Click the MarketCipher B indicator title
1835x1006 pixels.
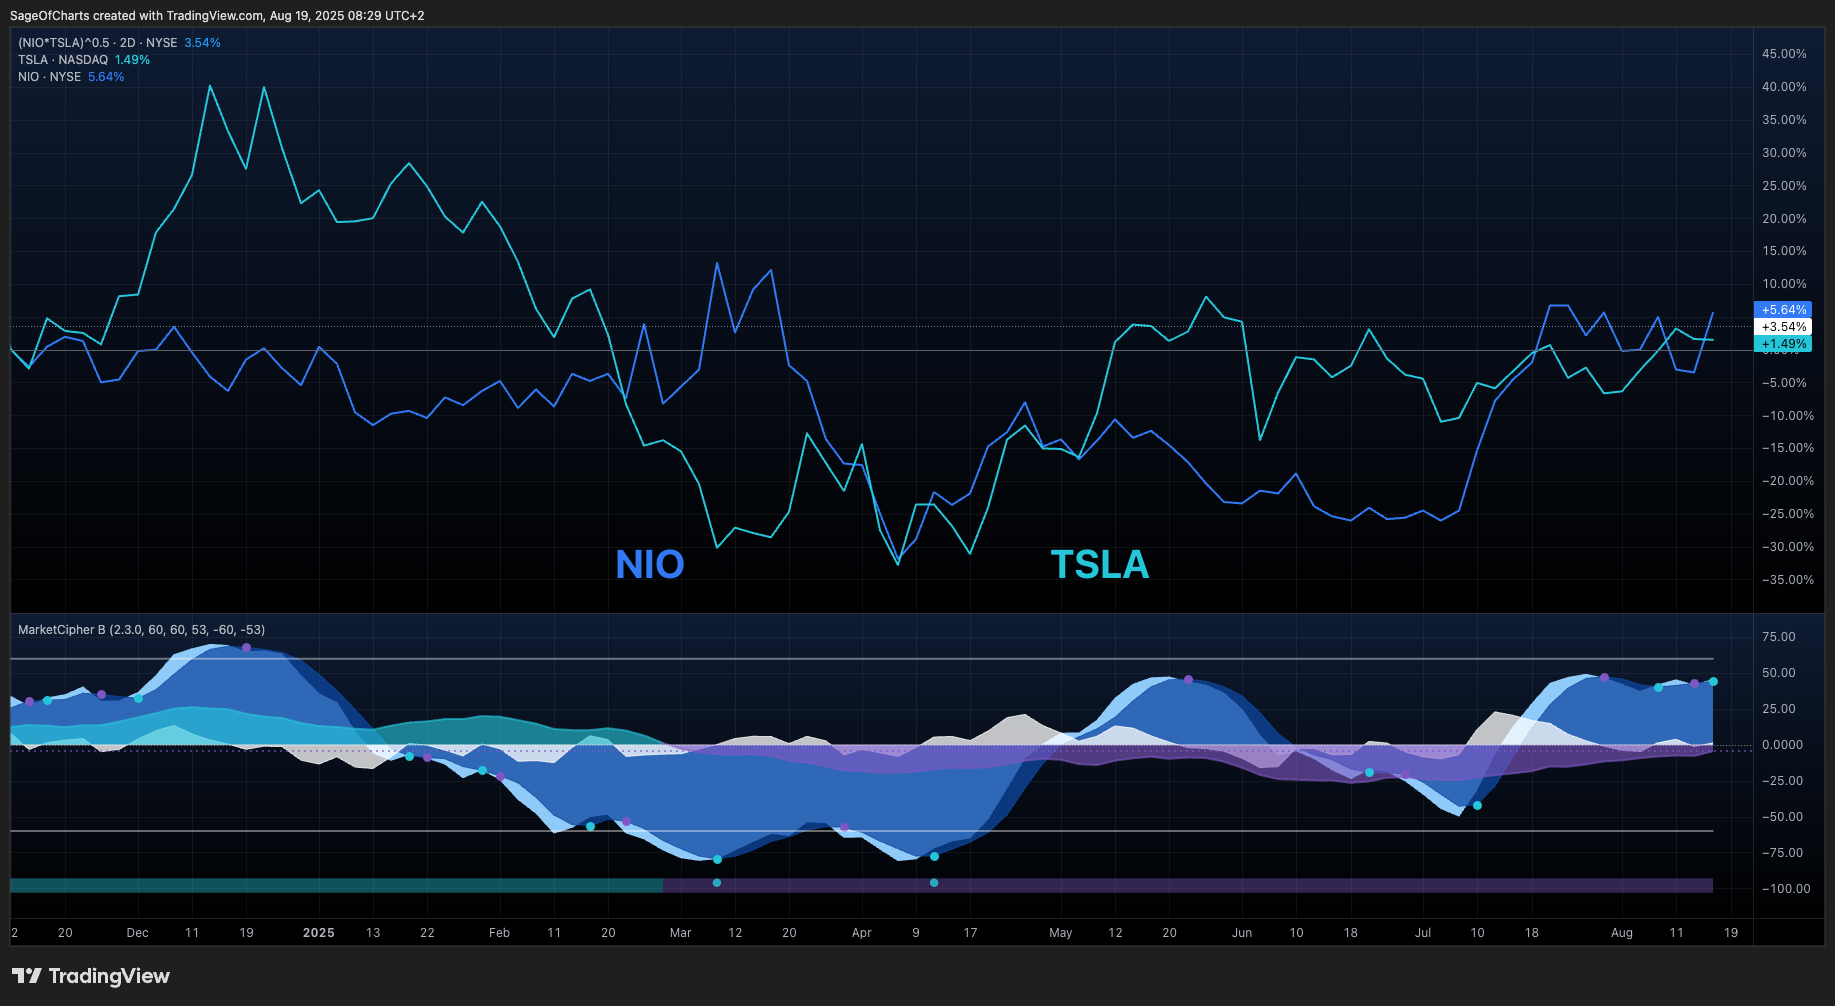[141, 630]
